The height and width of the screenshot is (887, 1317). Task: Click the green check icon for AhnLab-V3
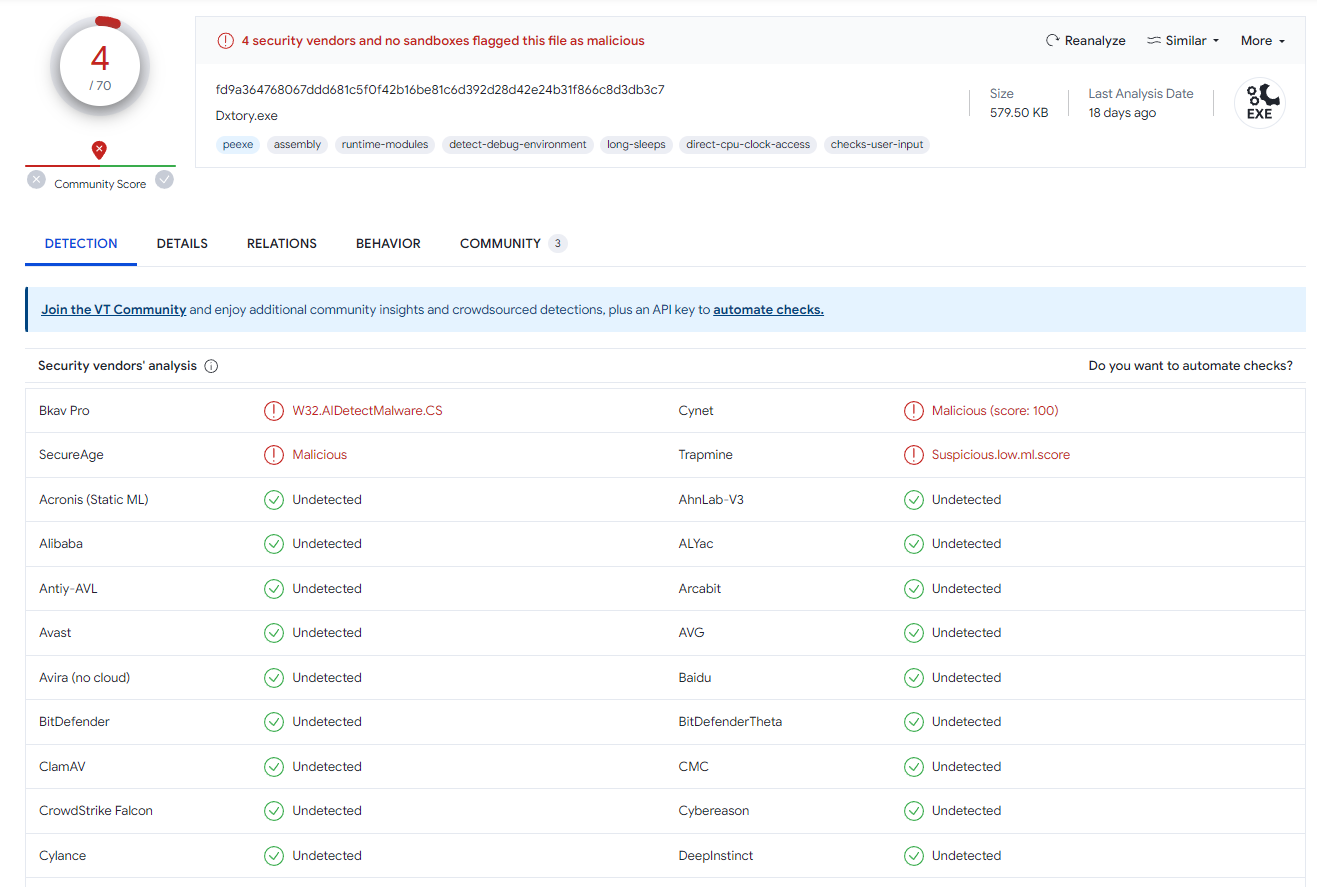coord(913,500)
